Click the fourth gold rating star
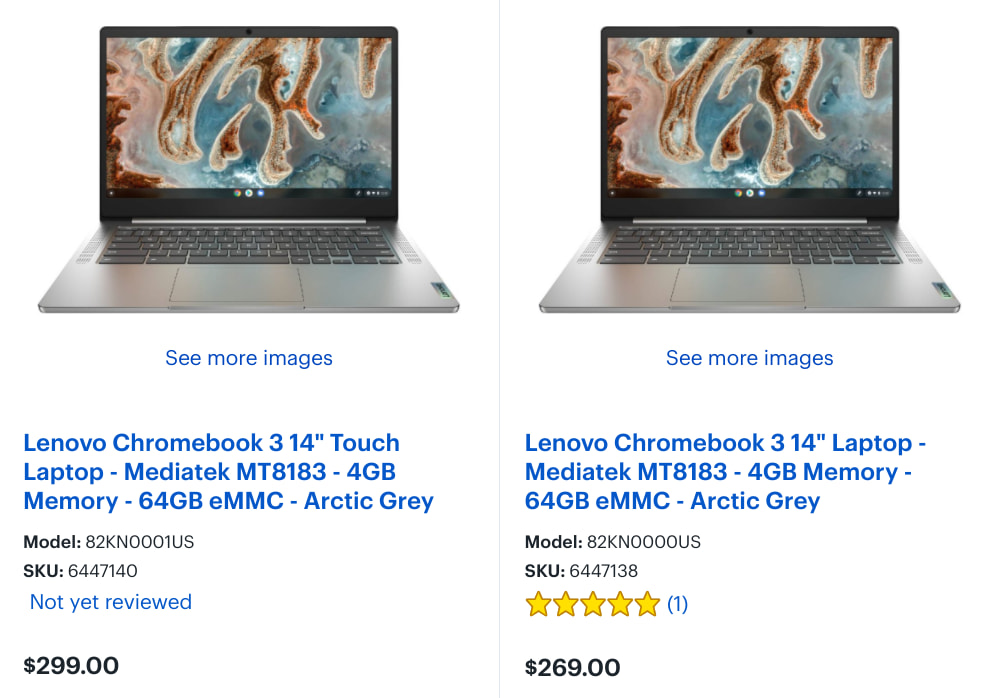Viewport: 988px width, 698px height. pyautogui.click(x=620, y=604)
